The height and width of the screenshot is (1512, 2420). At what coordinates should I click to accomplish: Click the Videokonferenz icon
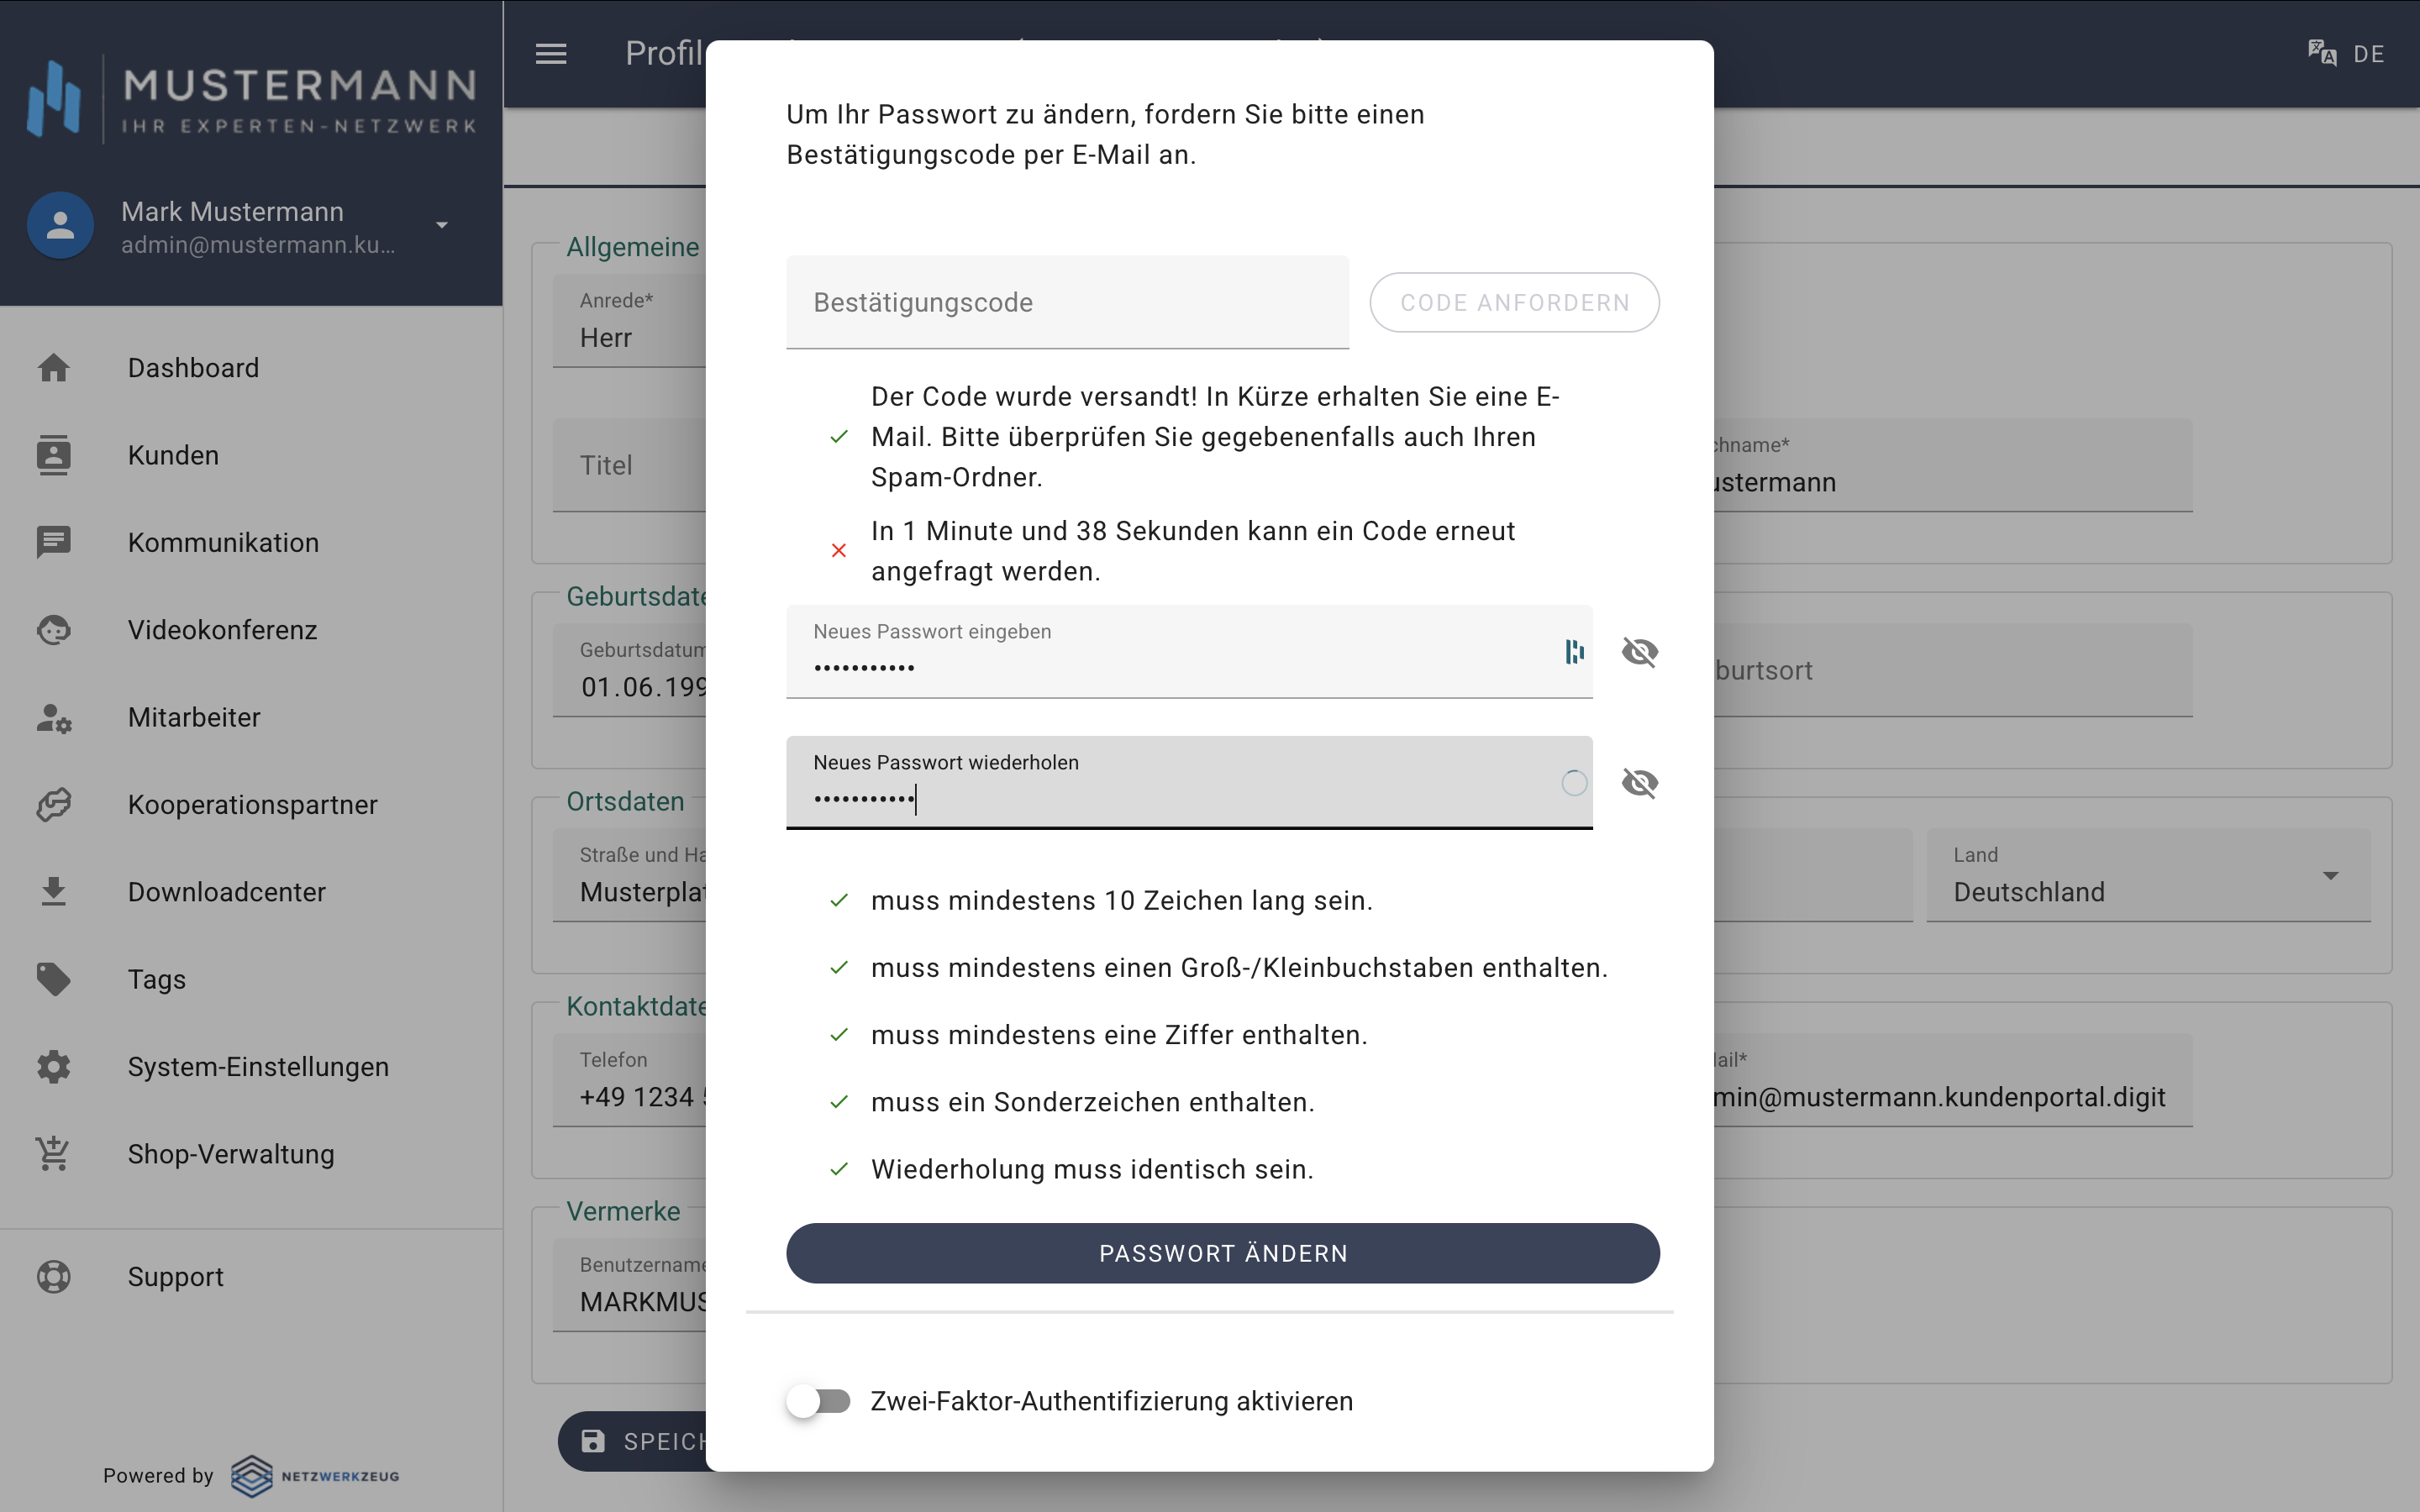[54, 630]
